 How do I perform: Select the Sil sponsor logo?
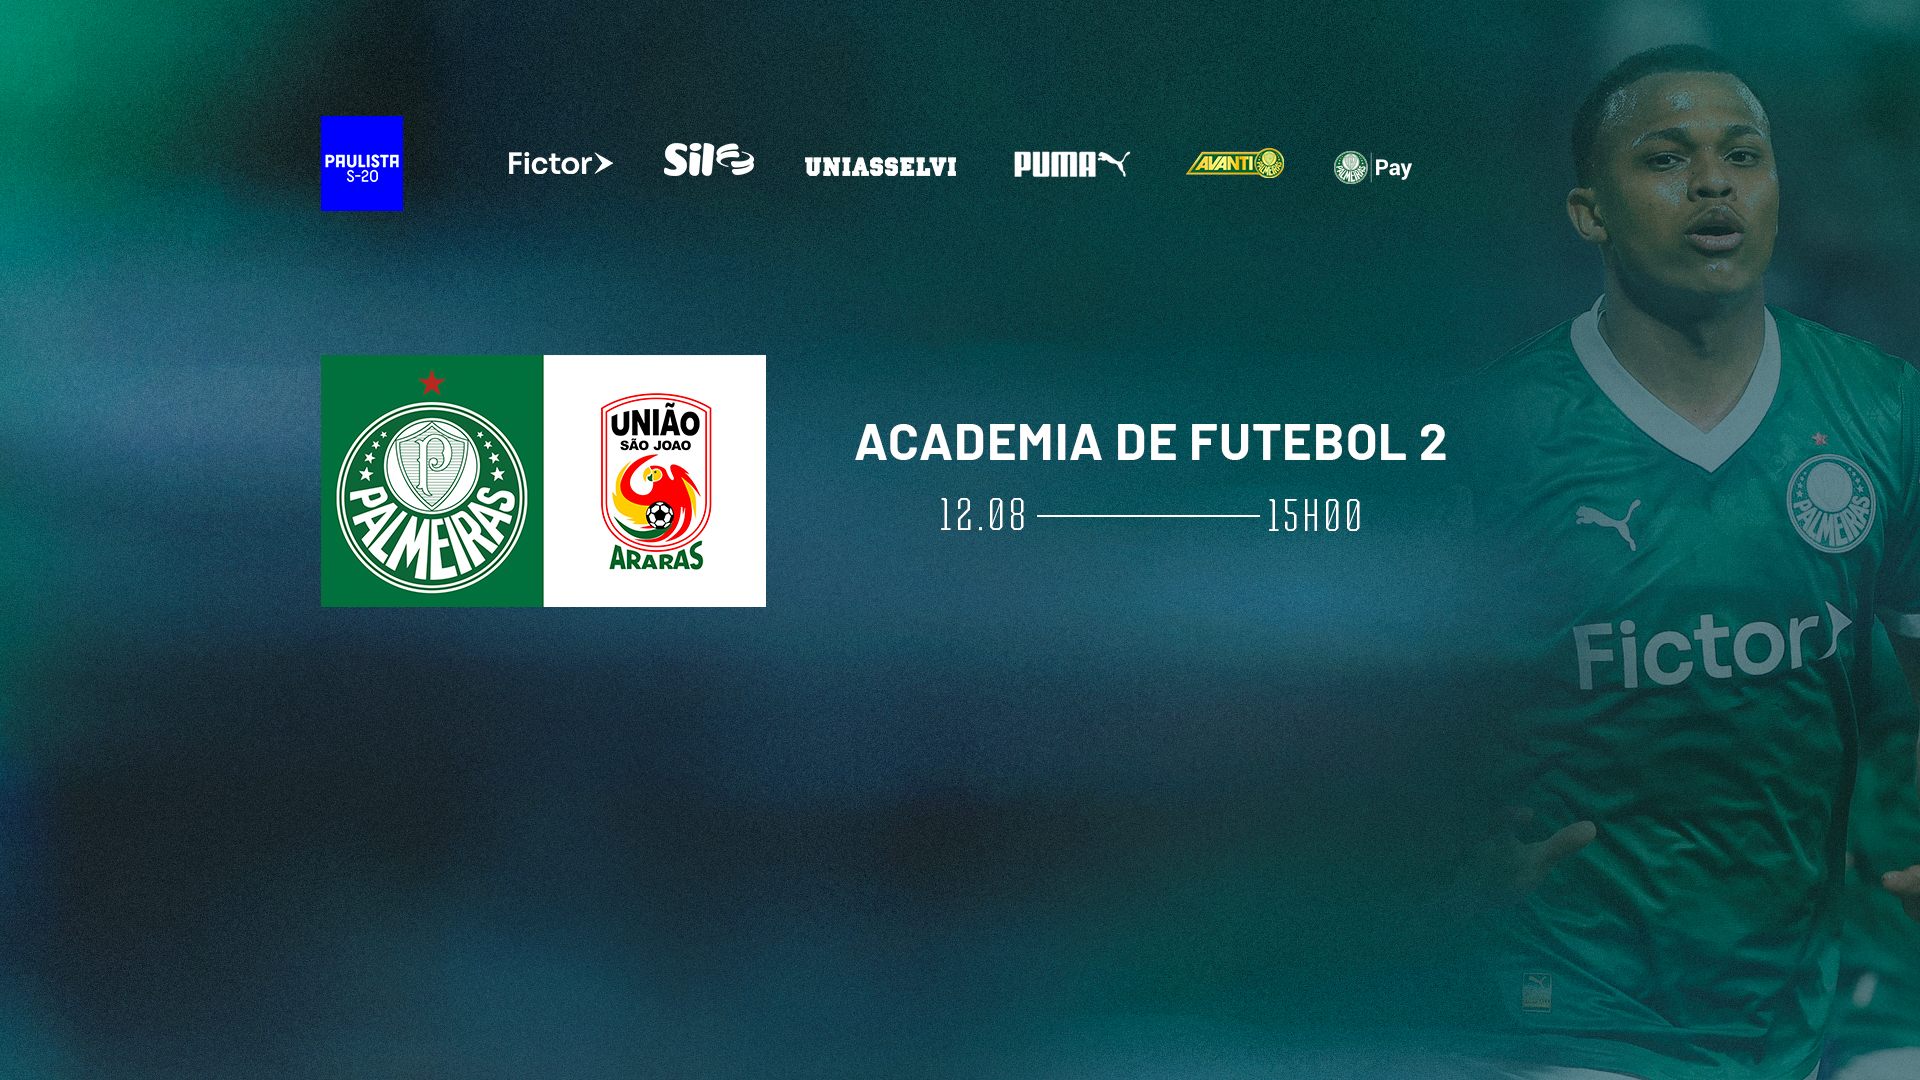708,160
